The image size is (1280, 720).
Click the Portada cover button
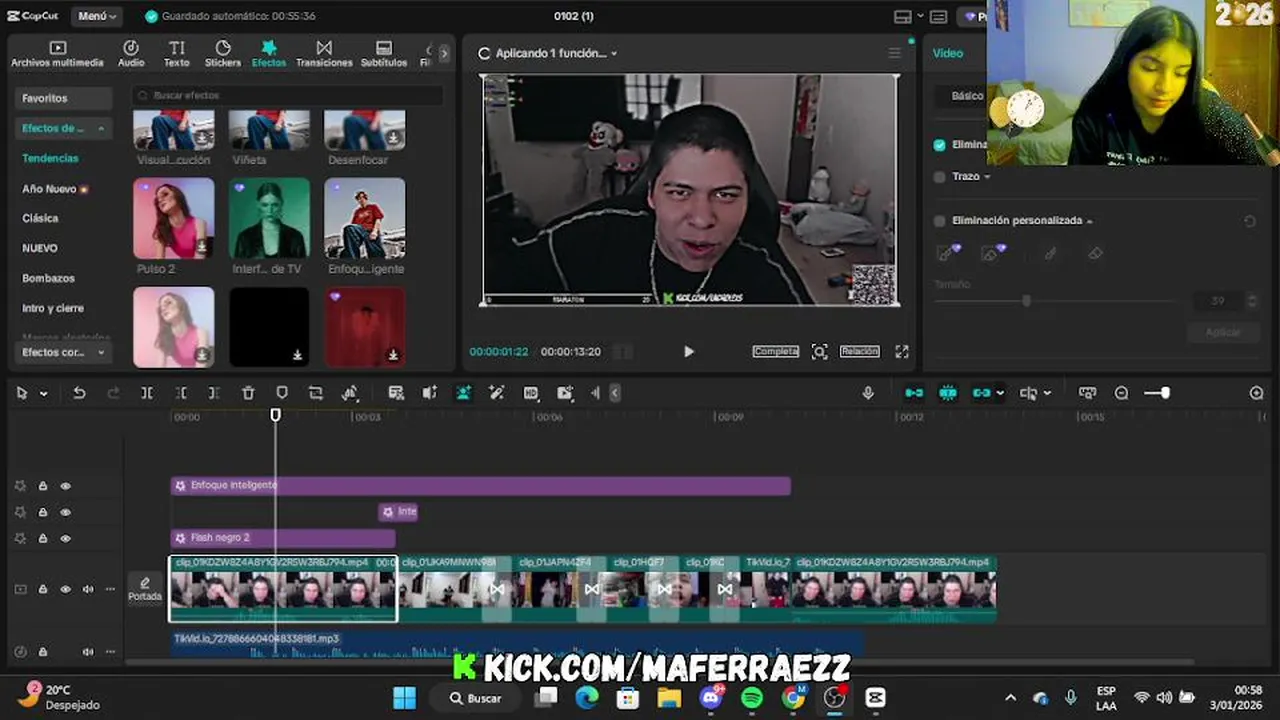coord(145,588)
